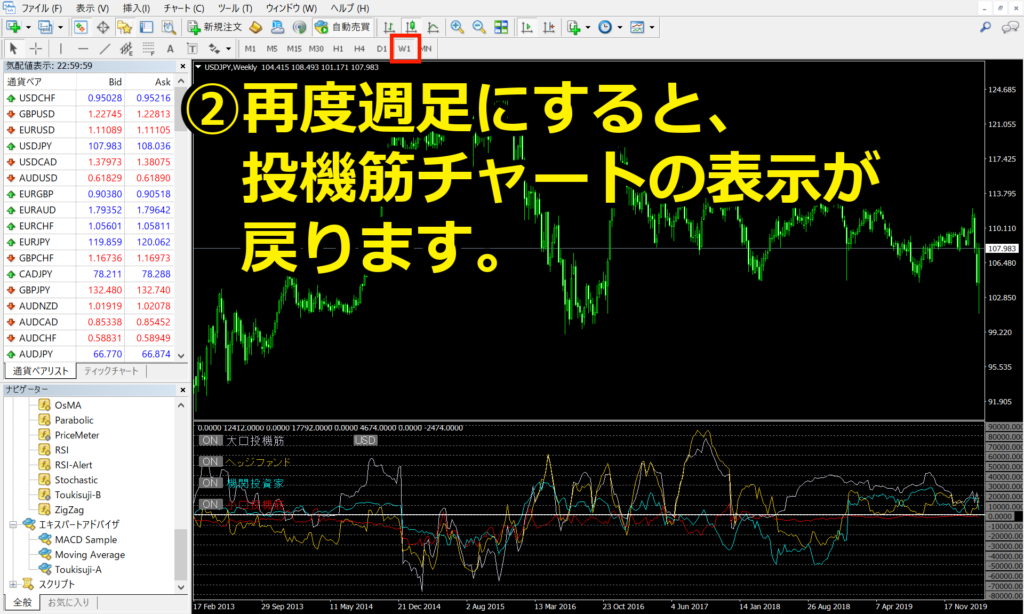Select the W1 weekly timeframe

click(x=404, y=48)
